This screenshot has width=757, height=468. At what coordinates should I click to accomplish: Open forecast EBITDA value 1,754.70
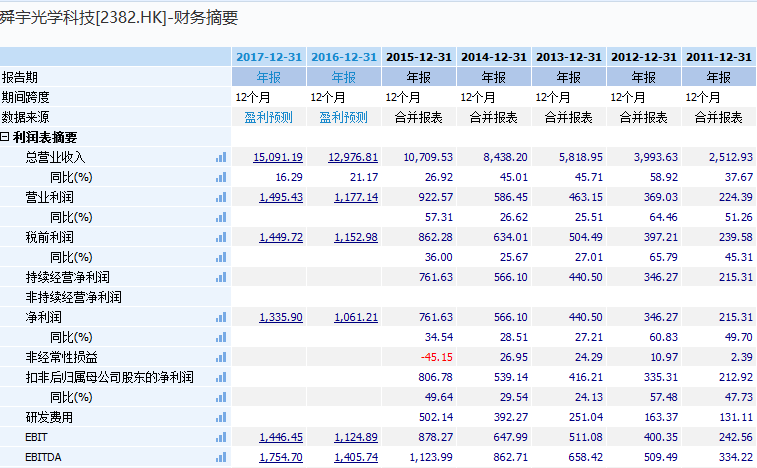tap(281, 457)
